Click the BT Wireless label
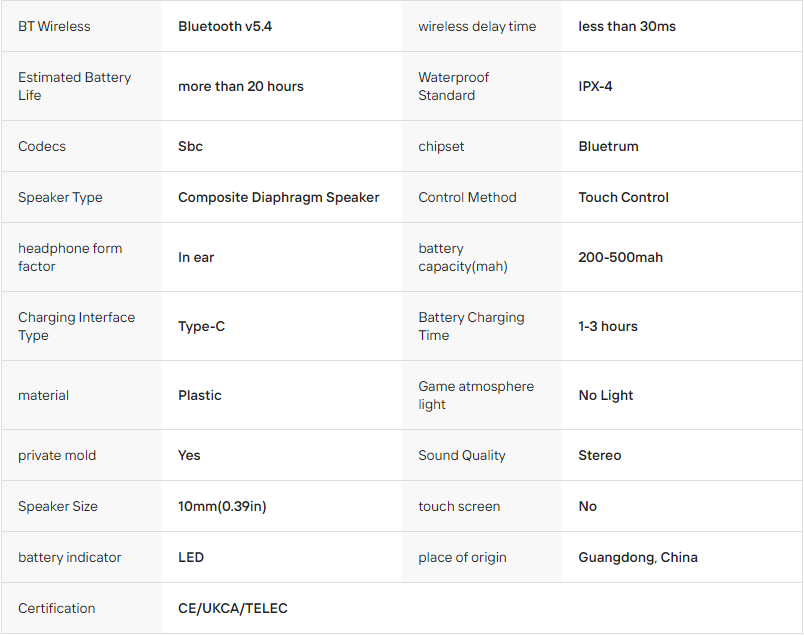The height and width of the screenshot is (635, 804). (54, 26)
